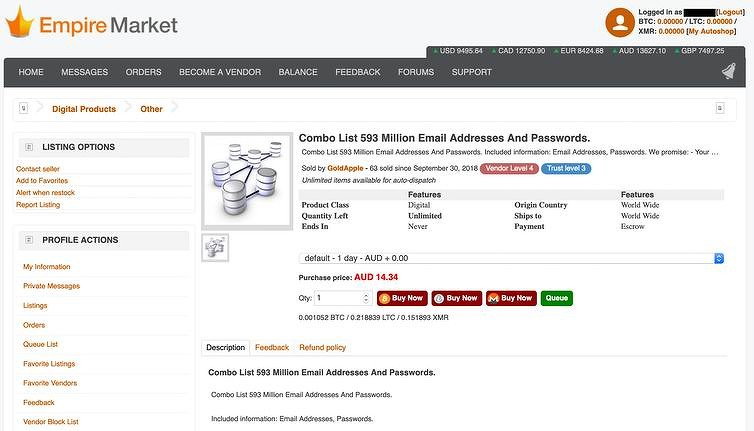Open Vendor Block List link
Viewport: 754px width, 431px height.
51,422
